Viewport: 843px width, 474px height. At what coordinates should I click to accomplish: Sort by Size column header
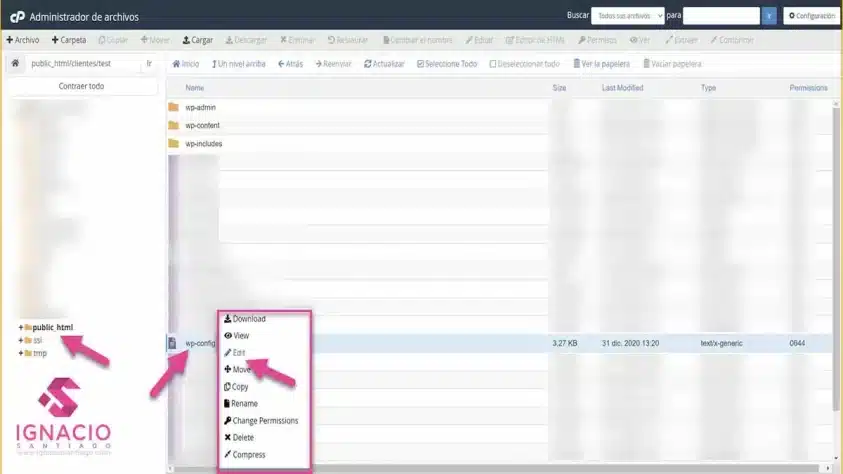coord(559,88)
